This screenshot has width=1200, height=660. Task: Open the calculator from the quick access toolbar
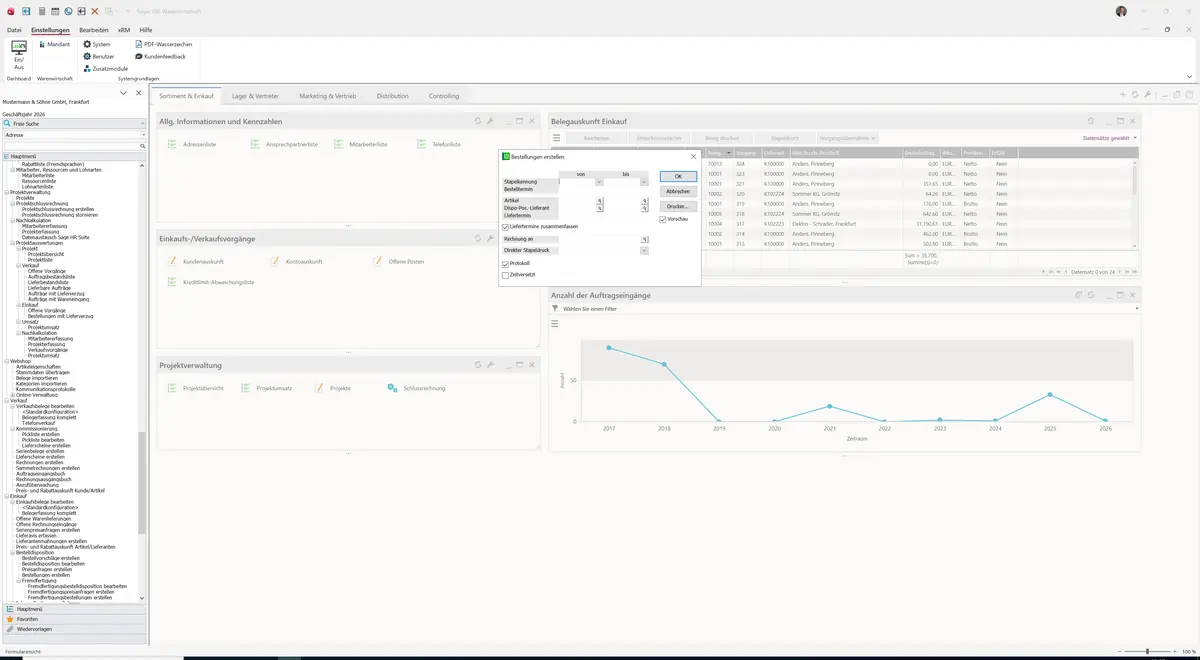pyautogui.click(x=41, y=11)
